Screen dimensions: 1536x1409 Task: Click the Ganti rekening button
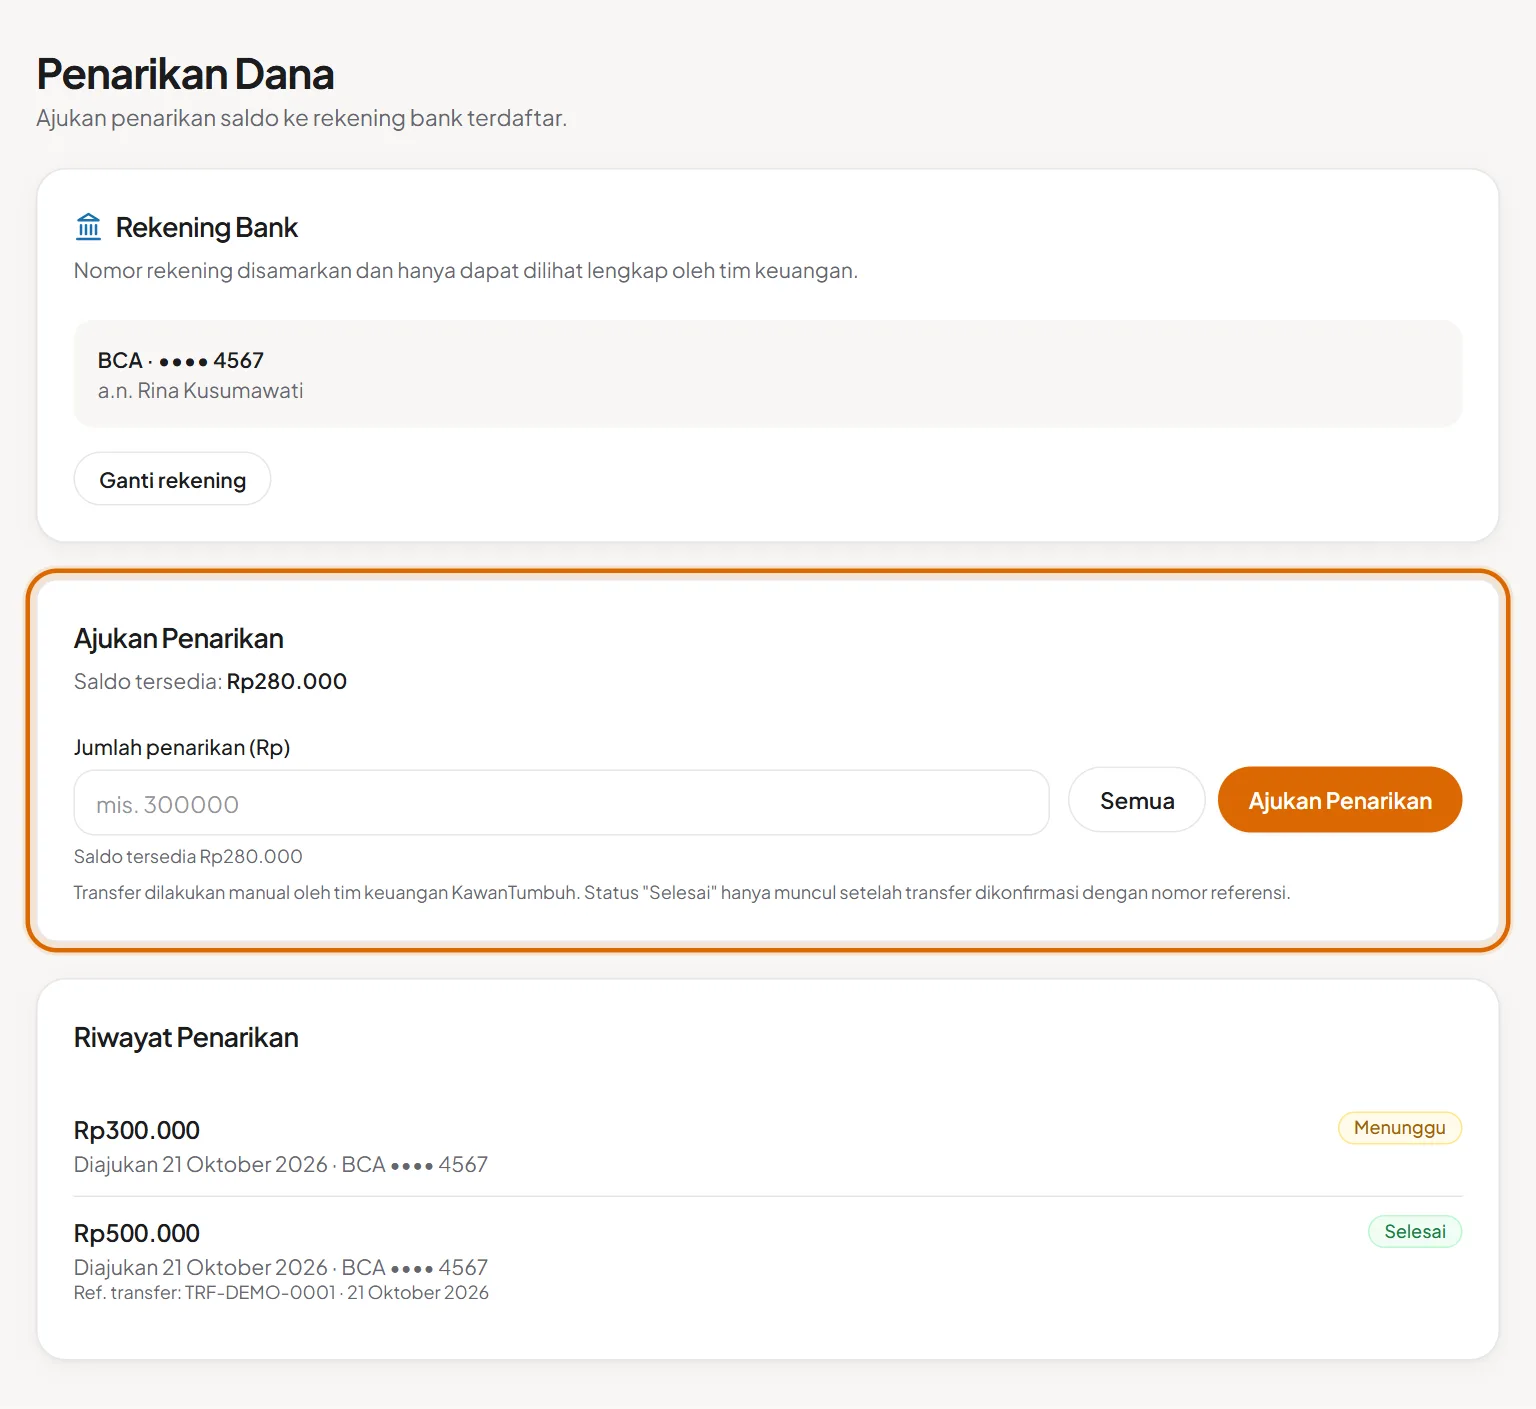click(x=172, y=479)
